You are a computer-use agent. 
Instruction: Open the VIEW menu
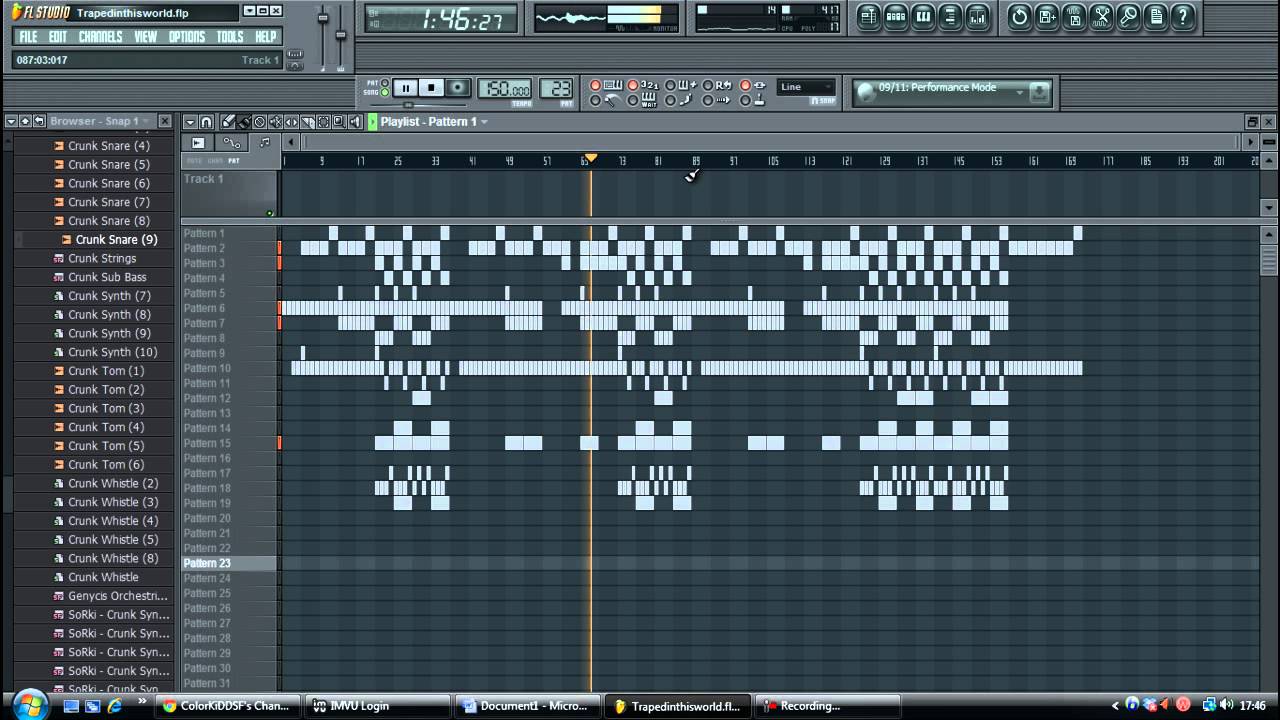[x=145, y=37]
